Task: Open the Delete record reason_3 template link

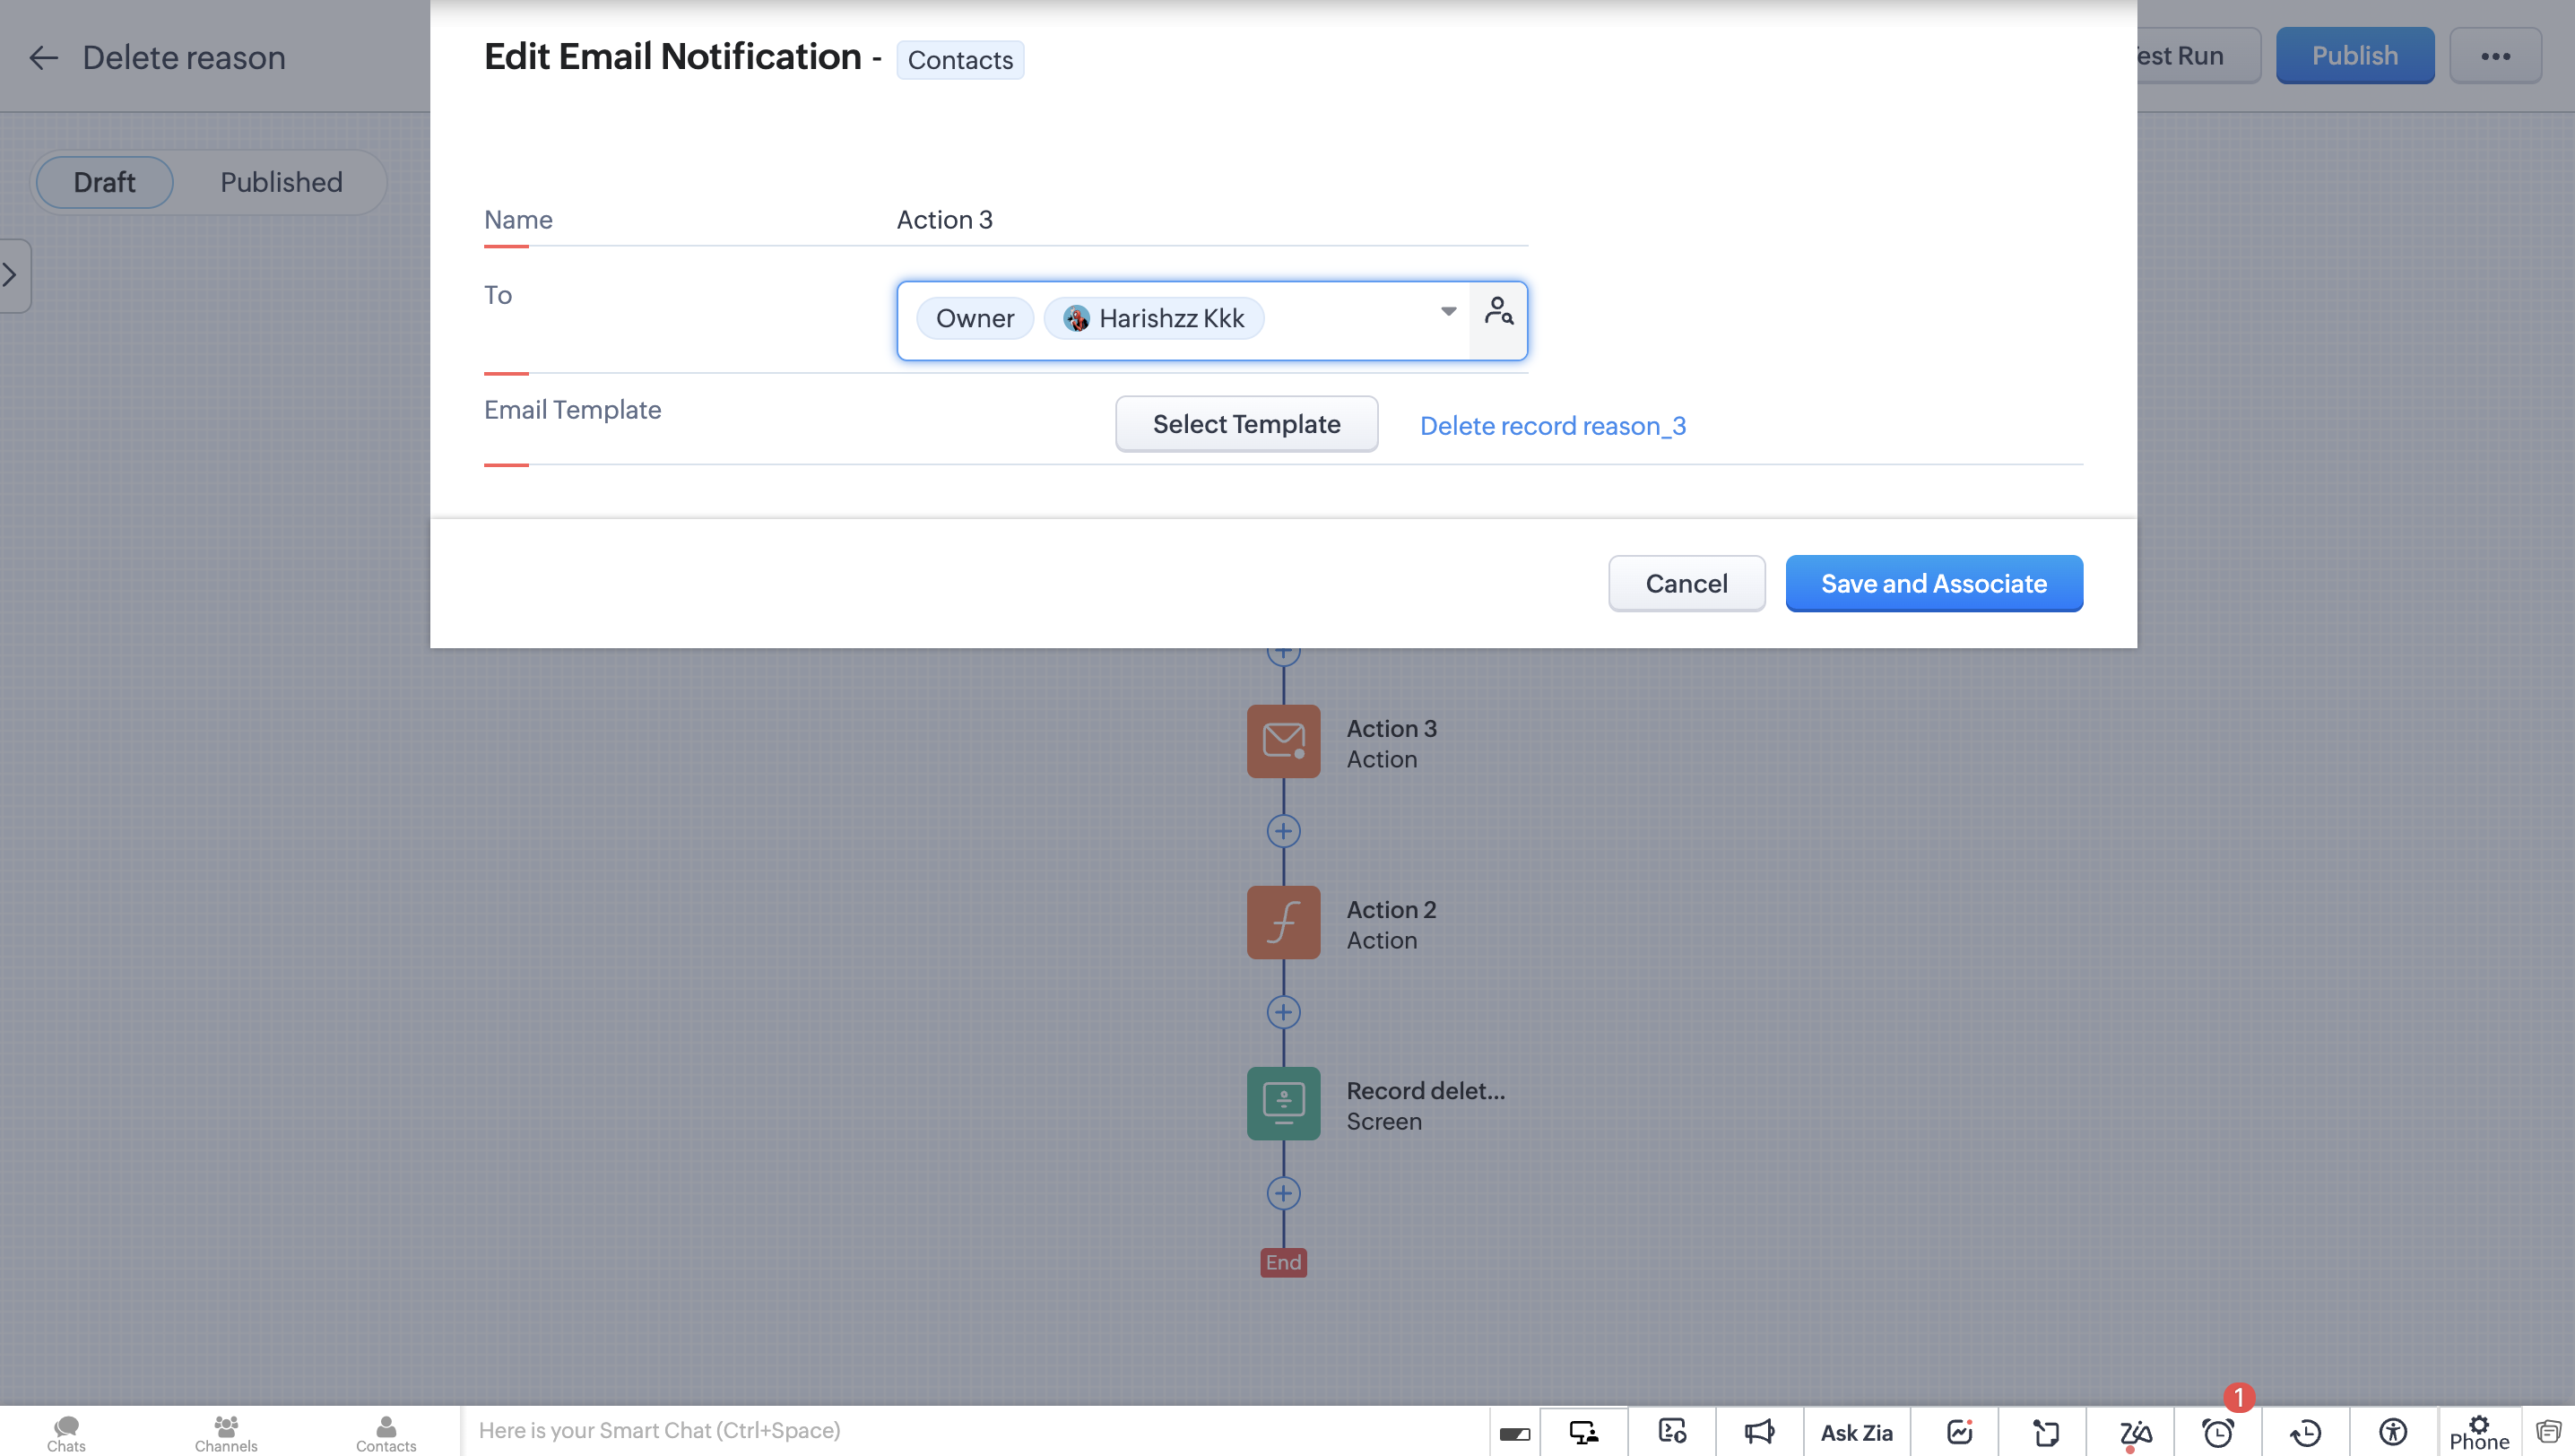Action: 1552,426
